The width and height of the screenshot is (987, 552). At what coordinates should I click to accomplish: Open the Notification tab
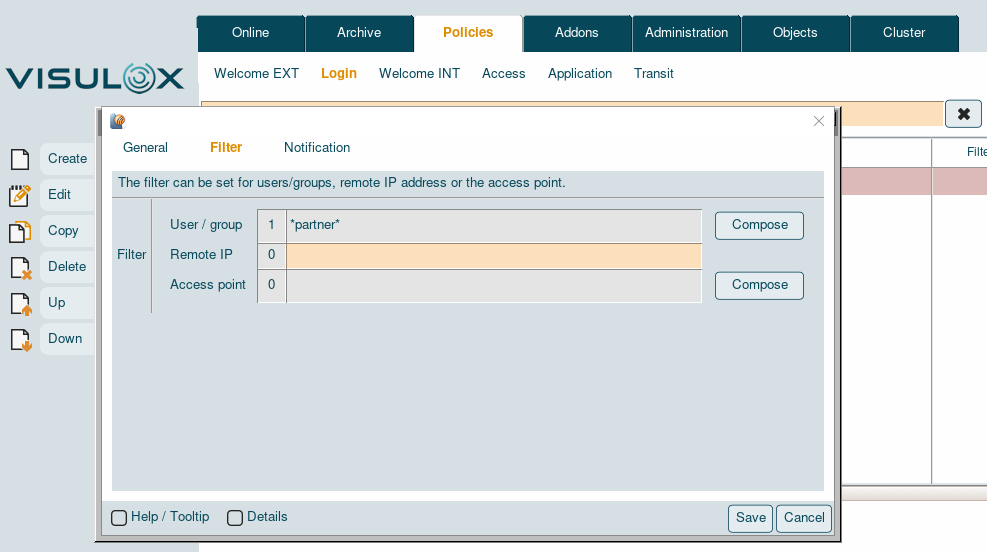(x=317, y=148)
